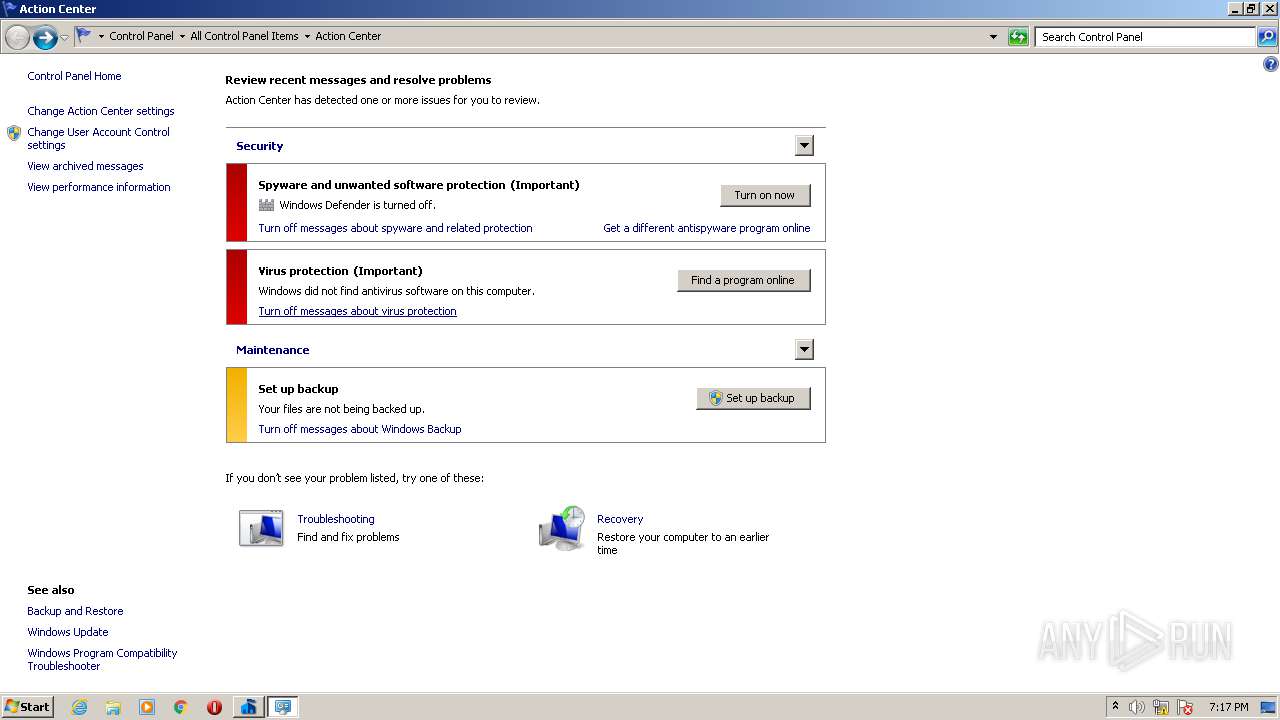Click the Recovery computer icon
Viewport: 1280px width, 720px height.
point(562,528)
